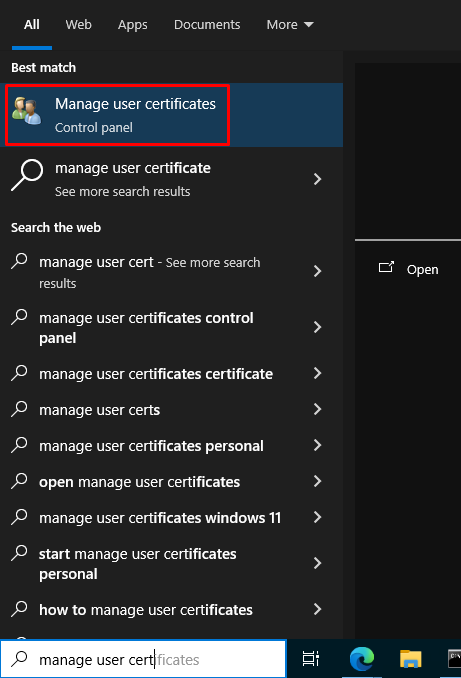
Task: Focus the taskbar search box
Action: click(143, 659)
